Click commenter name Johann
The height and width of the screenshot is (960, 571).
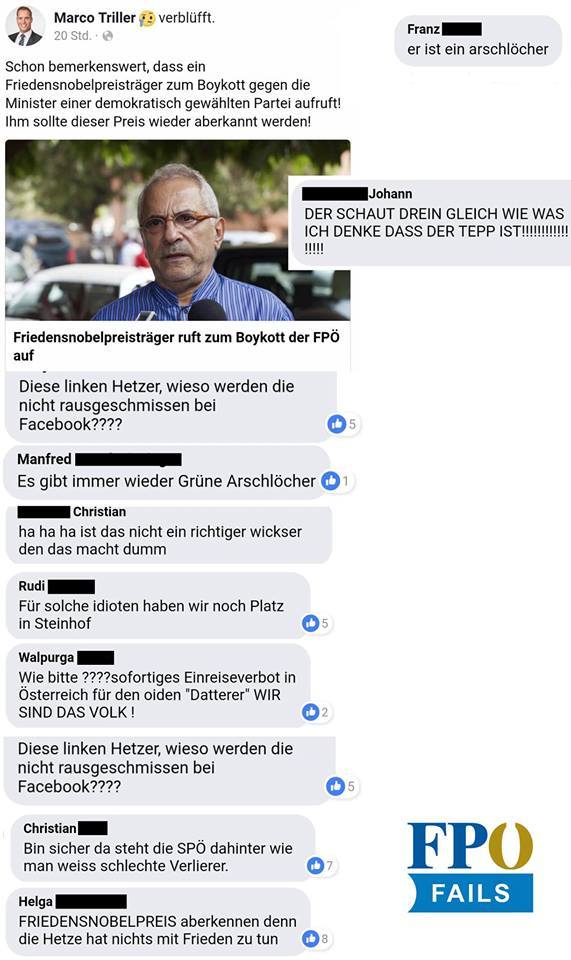tap(390, 194)
